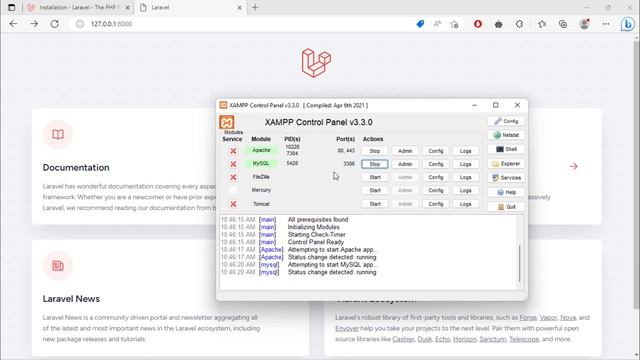Open Read aloud icon in address bar
Viewport: 640px width, 360px height.
coord(437,24)
